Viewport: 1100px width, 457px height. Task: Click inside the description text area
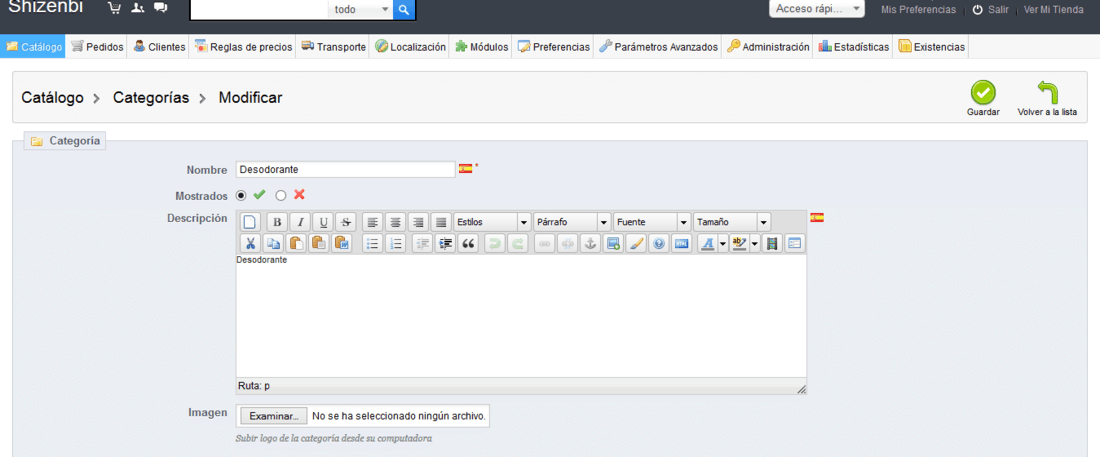tap(521, 317)
